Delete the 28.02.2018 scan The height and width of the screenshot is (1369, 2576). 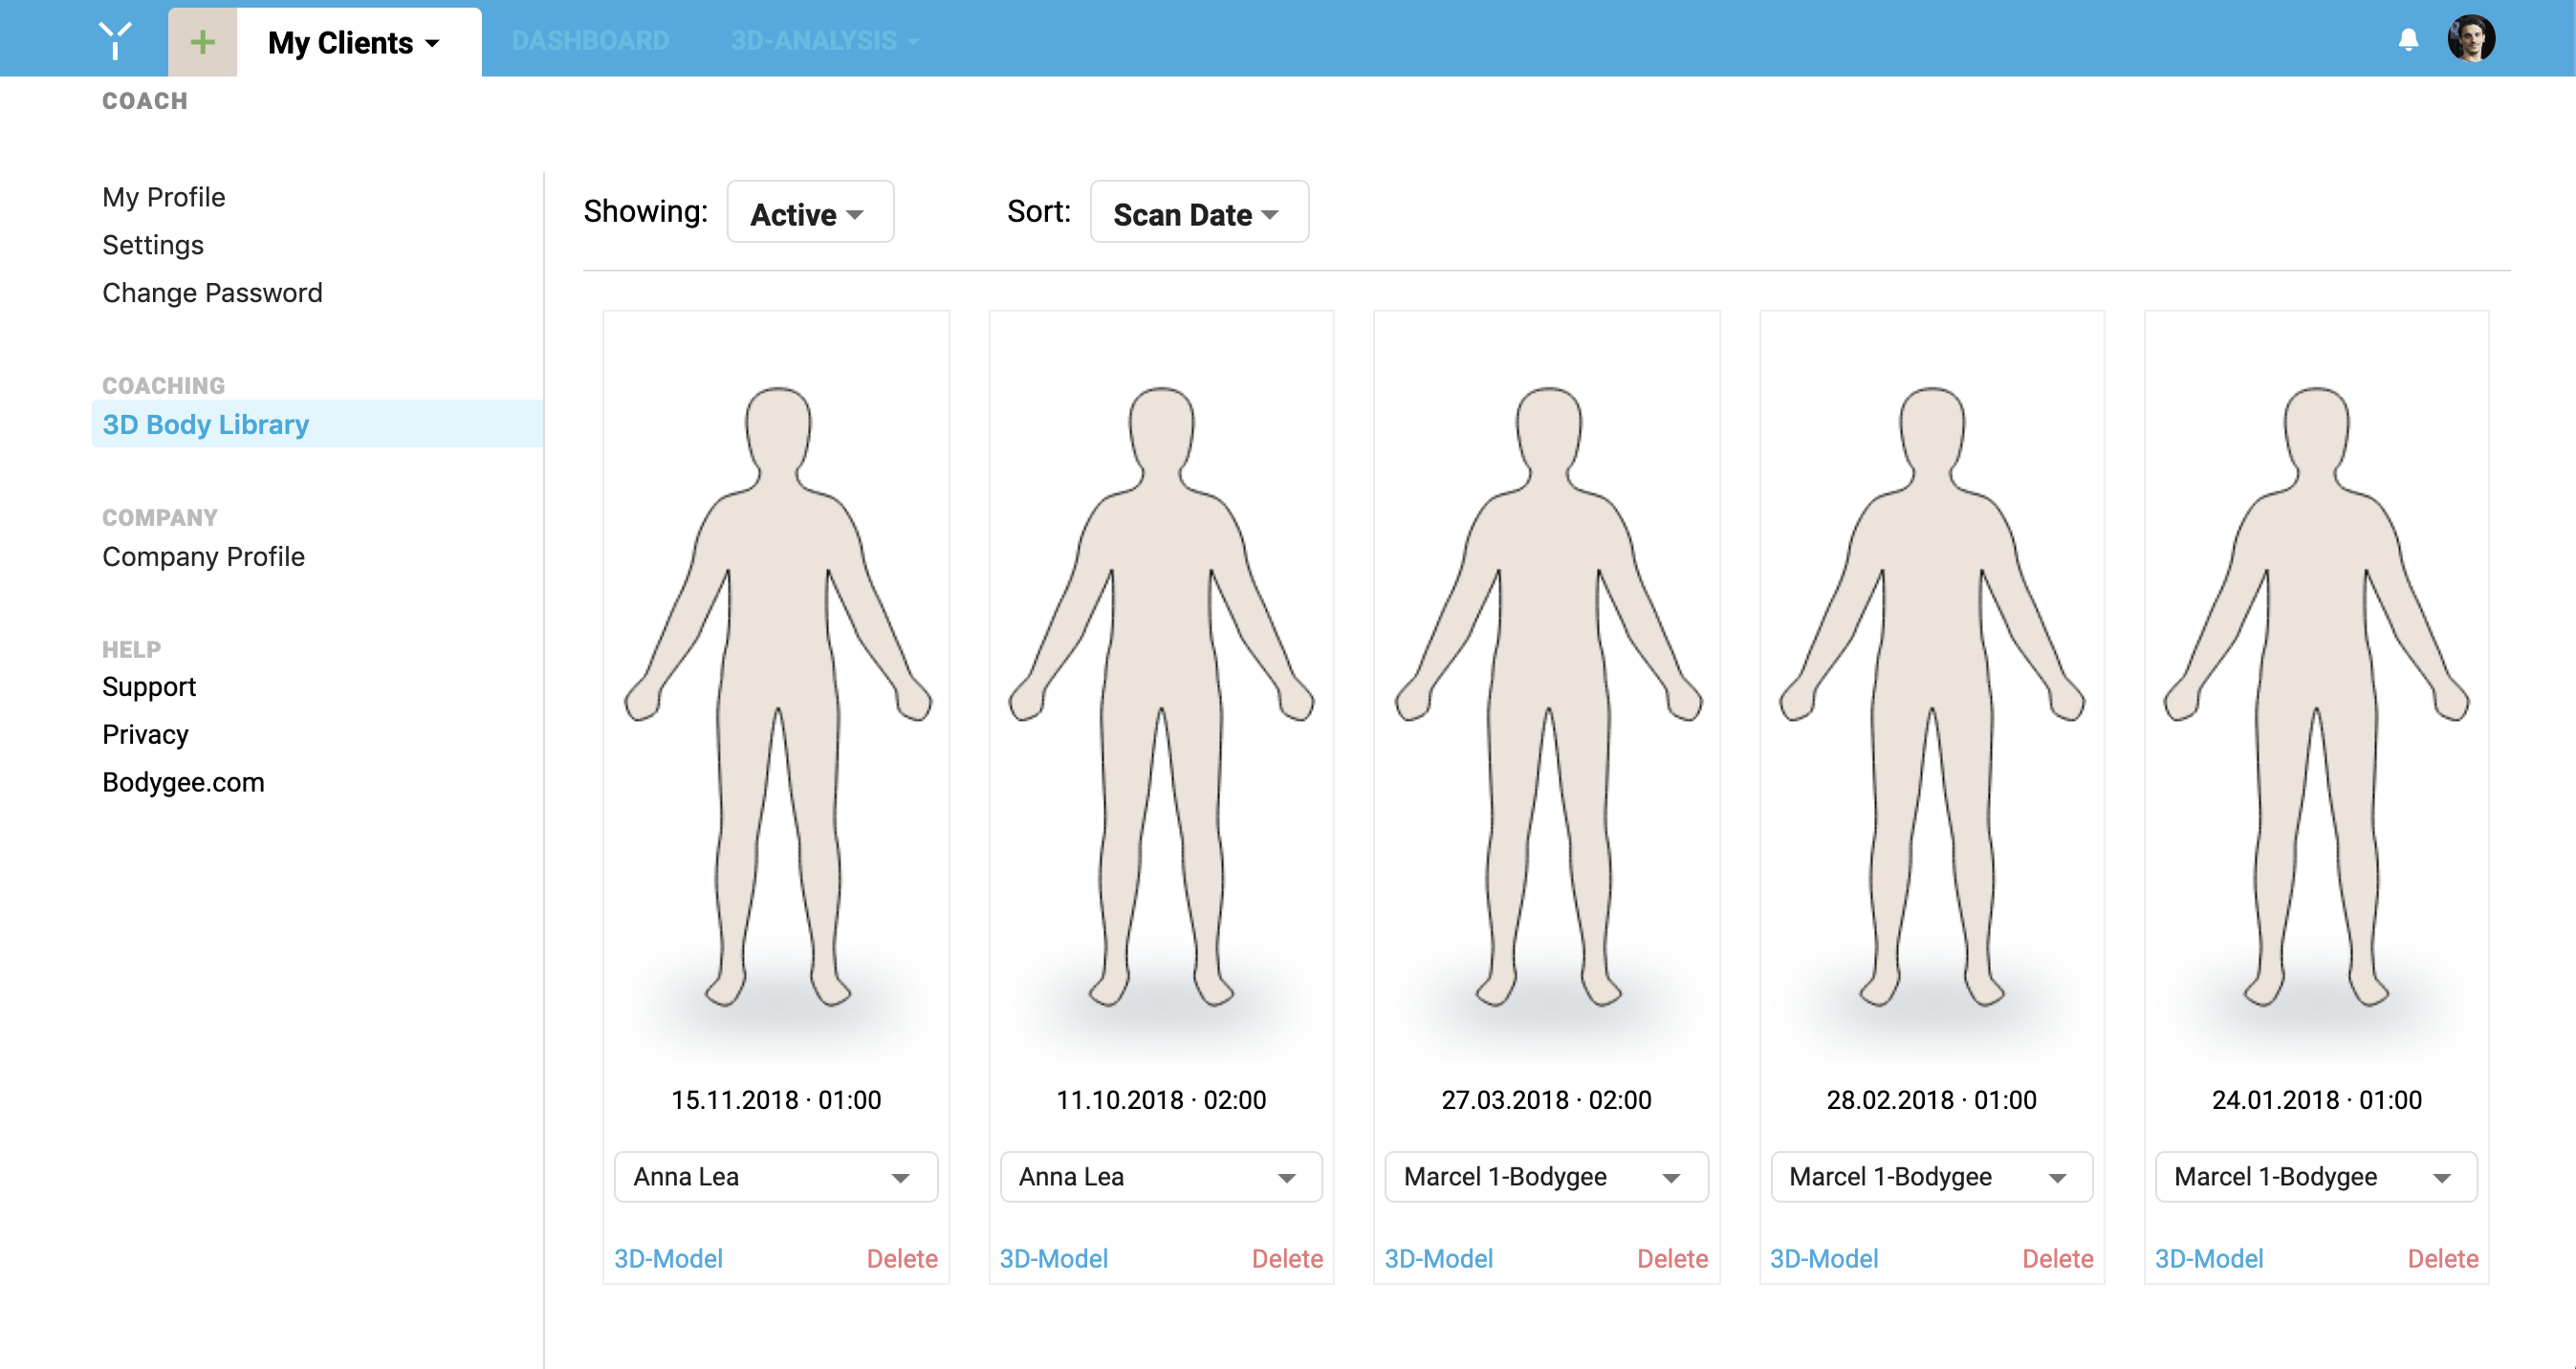pos(2058,1258)
